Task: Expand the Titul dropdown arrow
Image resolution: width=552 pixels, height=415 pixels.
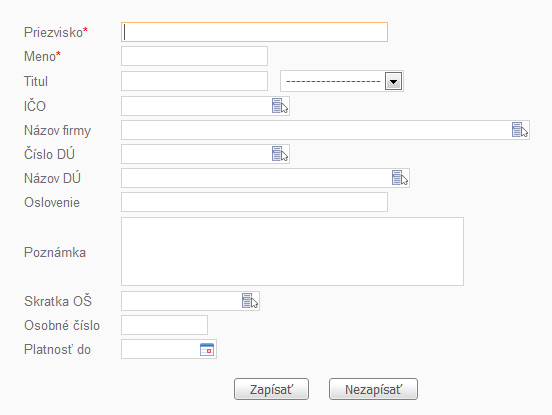Action: 394,81
